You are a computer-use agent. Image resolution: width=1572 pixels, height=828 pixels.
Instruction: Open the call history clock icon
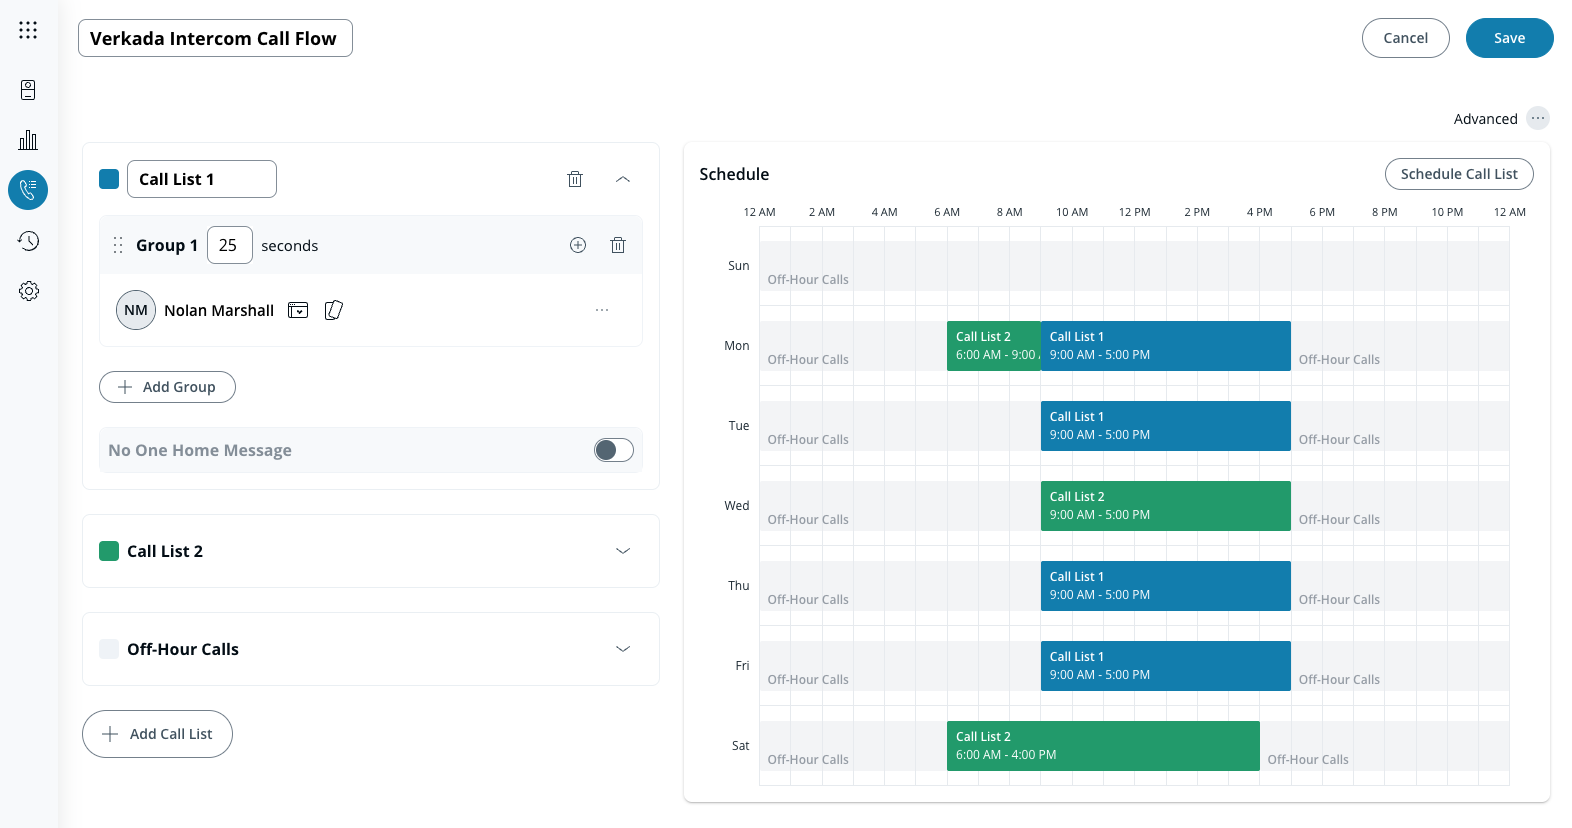(28, 241)
